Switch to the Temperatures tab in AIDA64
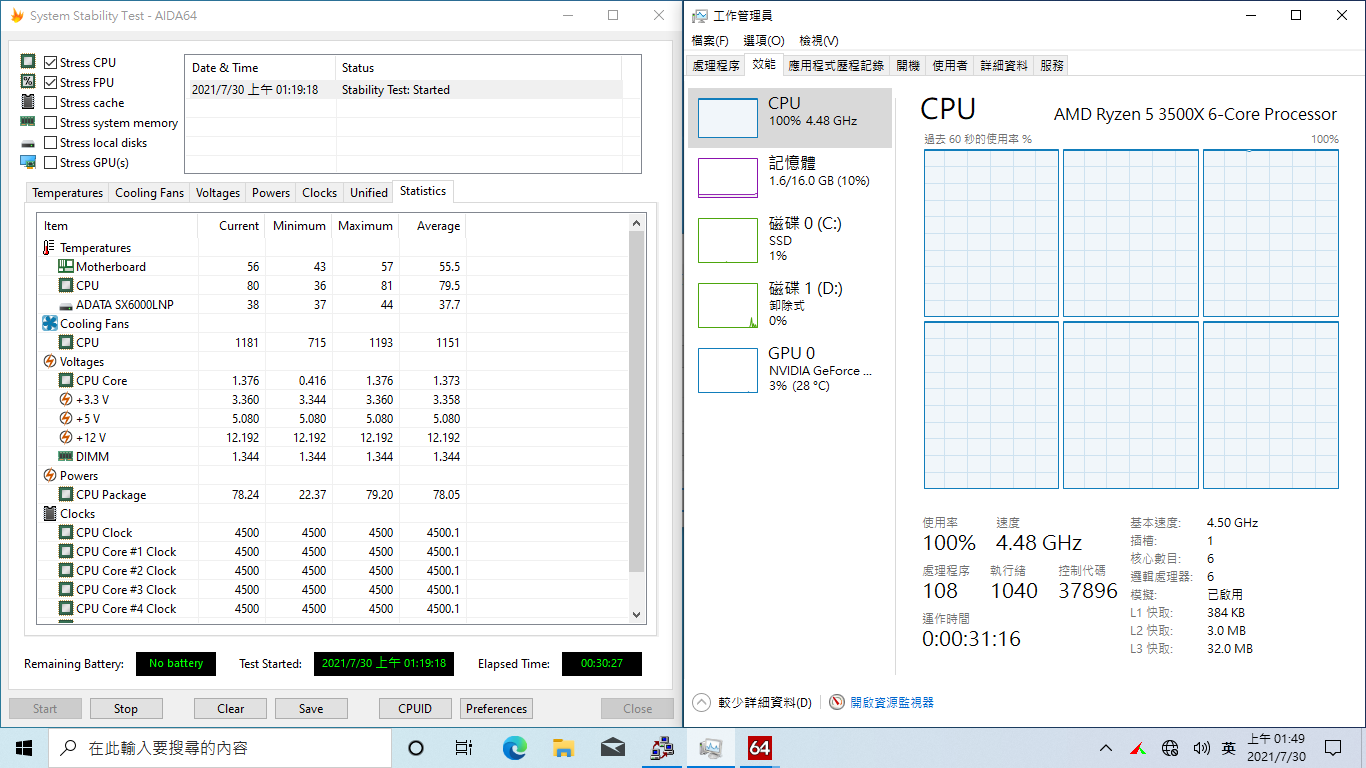 click(67, 193)
